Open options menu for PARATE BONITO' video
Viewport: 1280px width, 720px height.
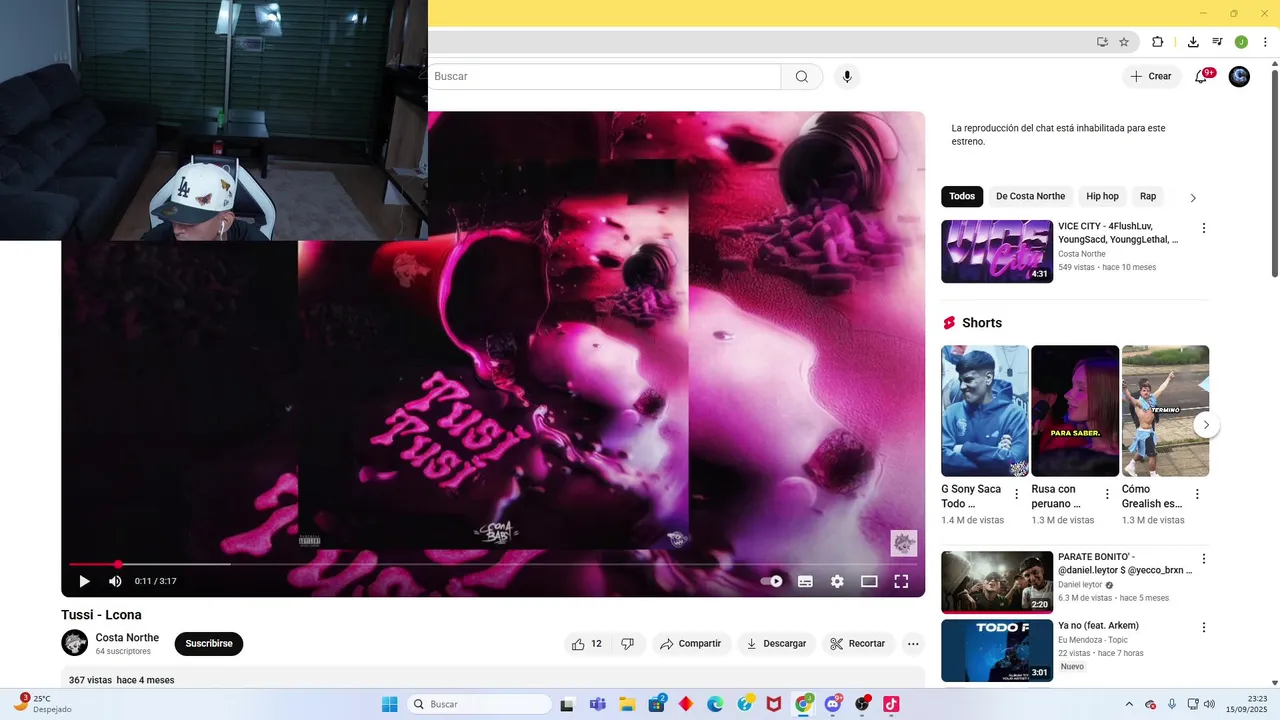tap(1204, 559)
